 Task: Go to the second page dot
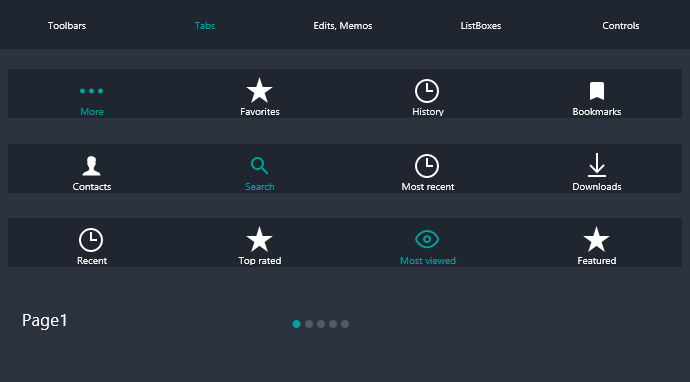click(x=309, y=324)
